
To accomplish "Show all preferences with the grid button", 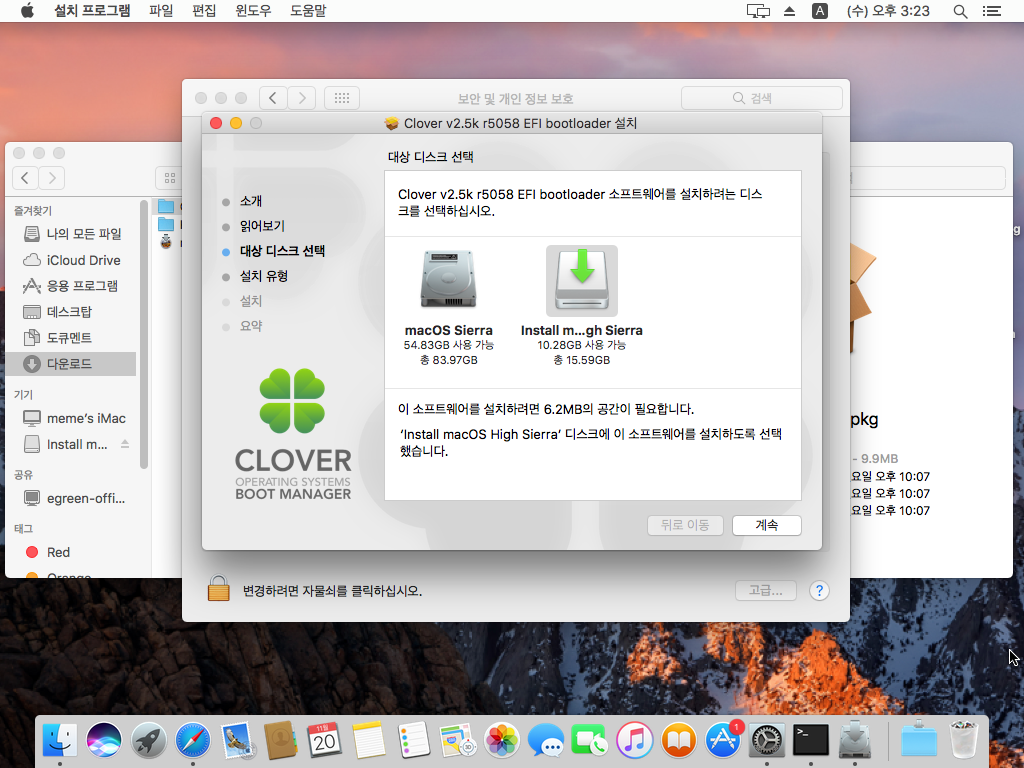I will 342,98.
